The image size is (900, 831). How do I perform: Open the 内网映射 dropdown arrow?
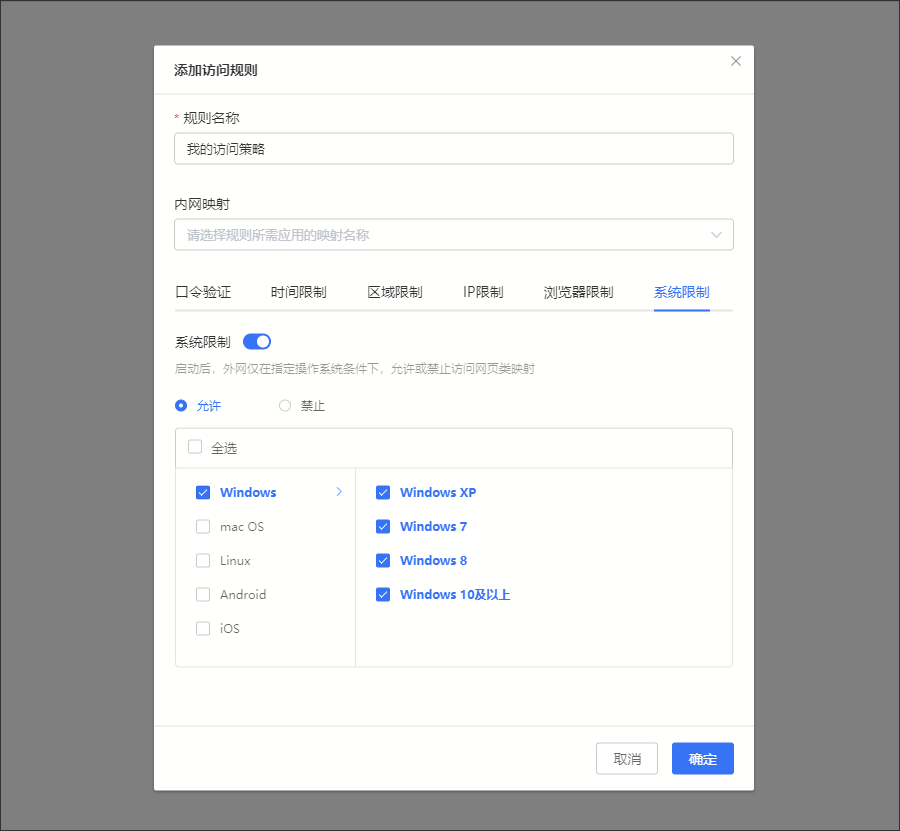click(x=716, y=235)
